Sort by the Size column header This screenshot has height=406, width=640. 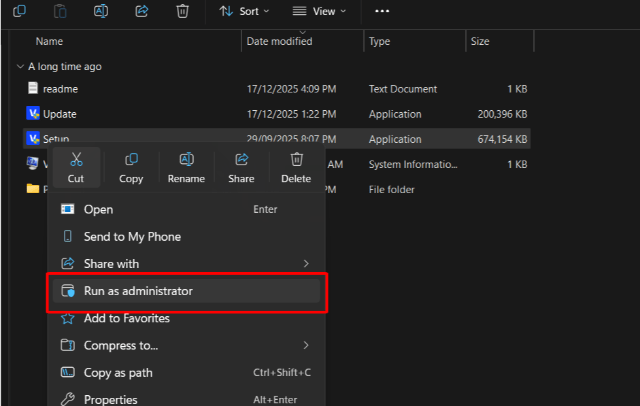tap(480, 42)
